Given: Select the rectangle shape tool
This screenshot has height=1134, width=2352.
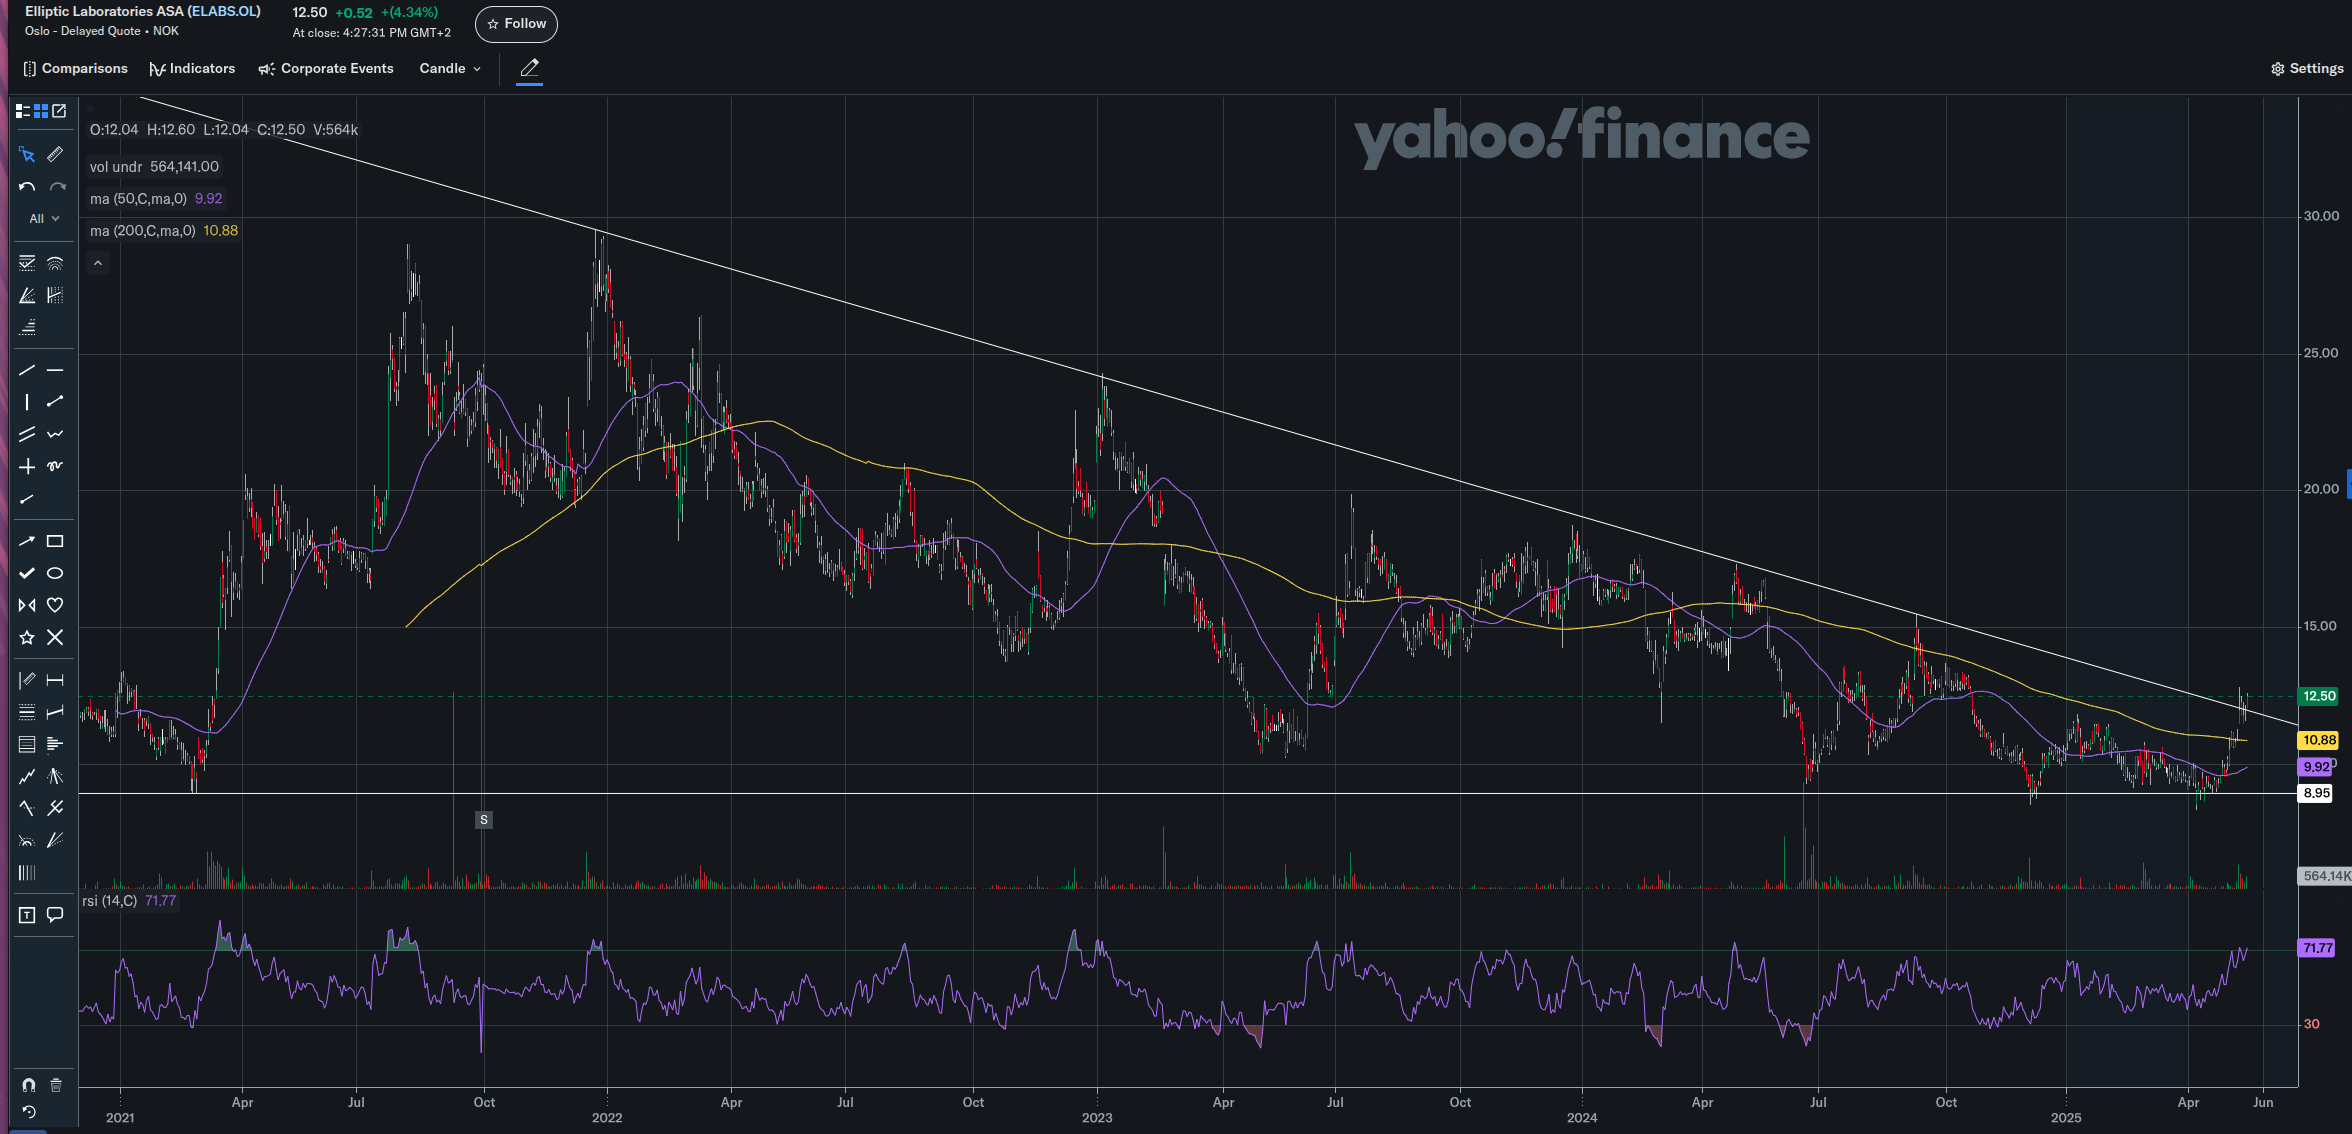Looking at the screenshot, I should (x=55, y=541).
